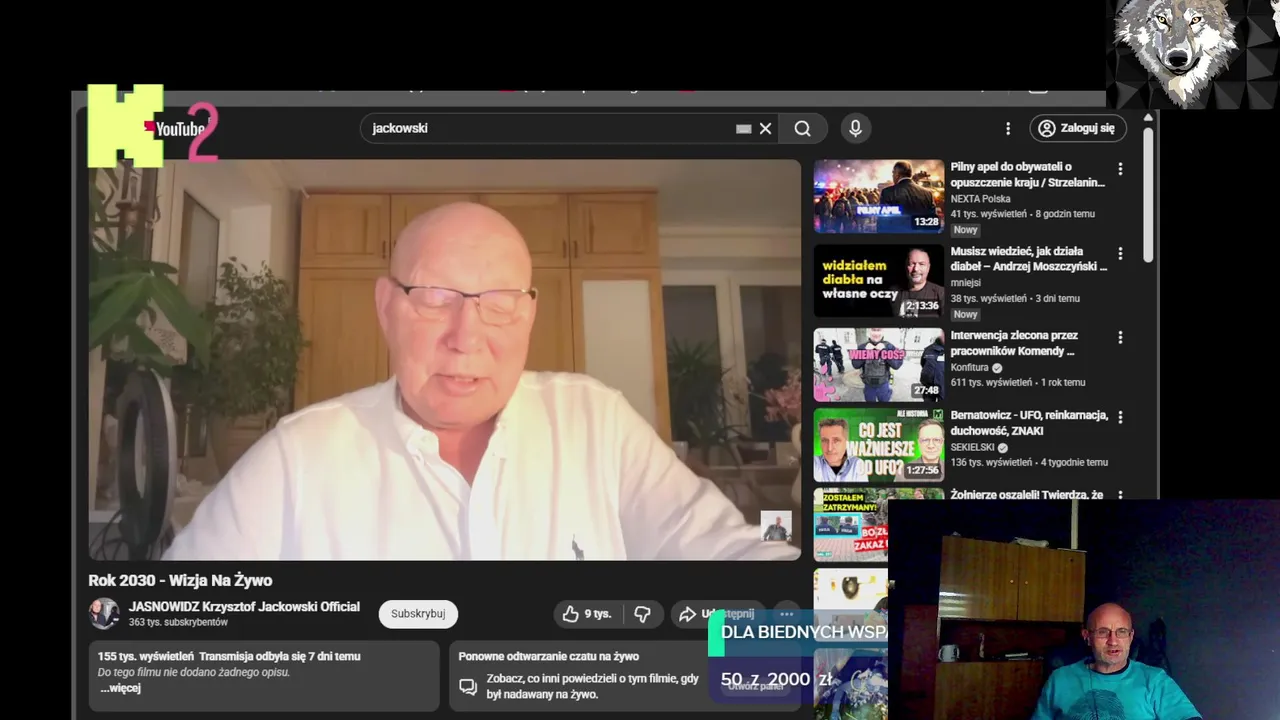Open options for Interwencja zlecona przez pracowników video
The image size is (1280, 720).
coord(1120,338)
